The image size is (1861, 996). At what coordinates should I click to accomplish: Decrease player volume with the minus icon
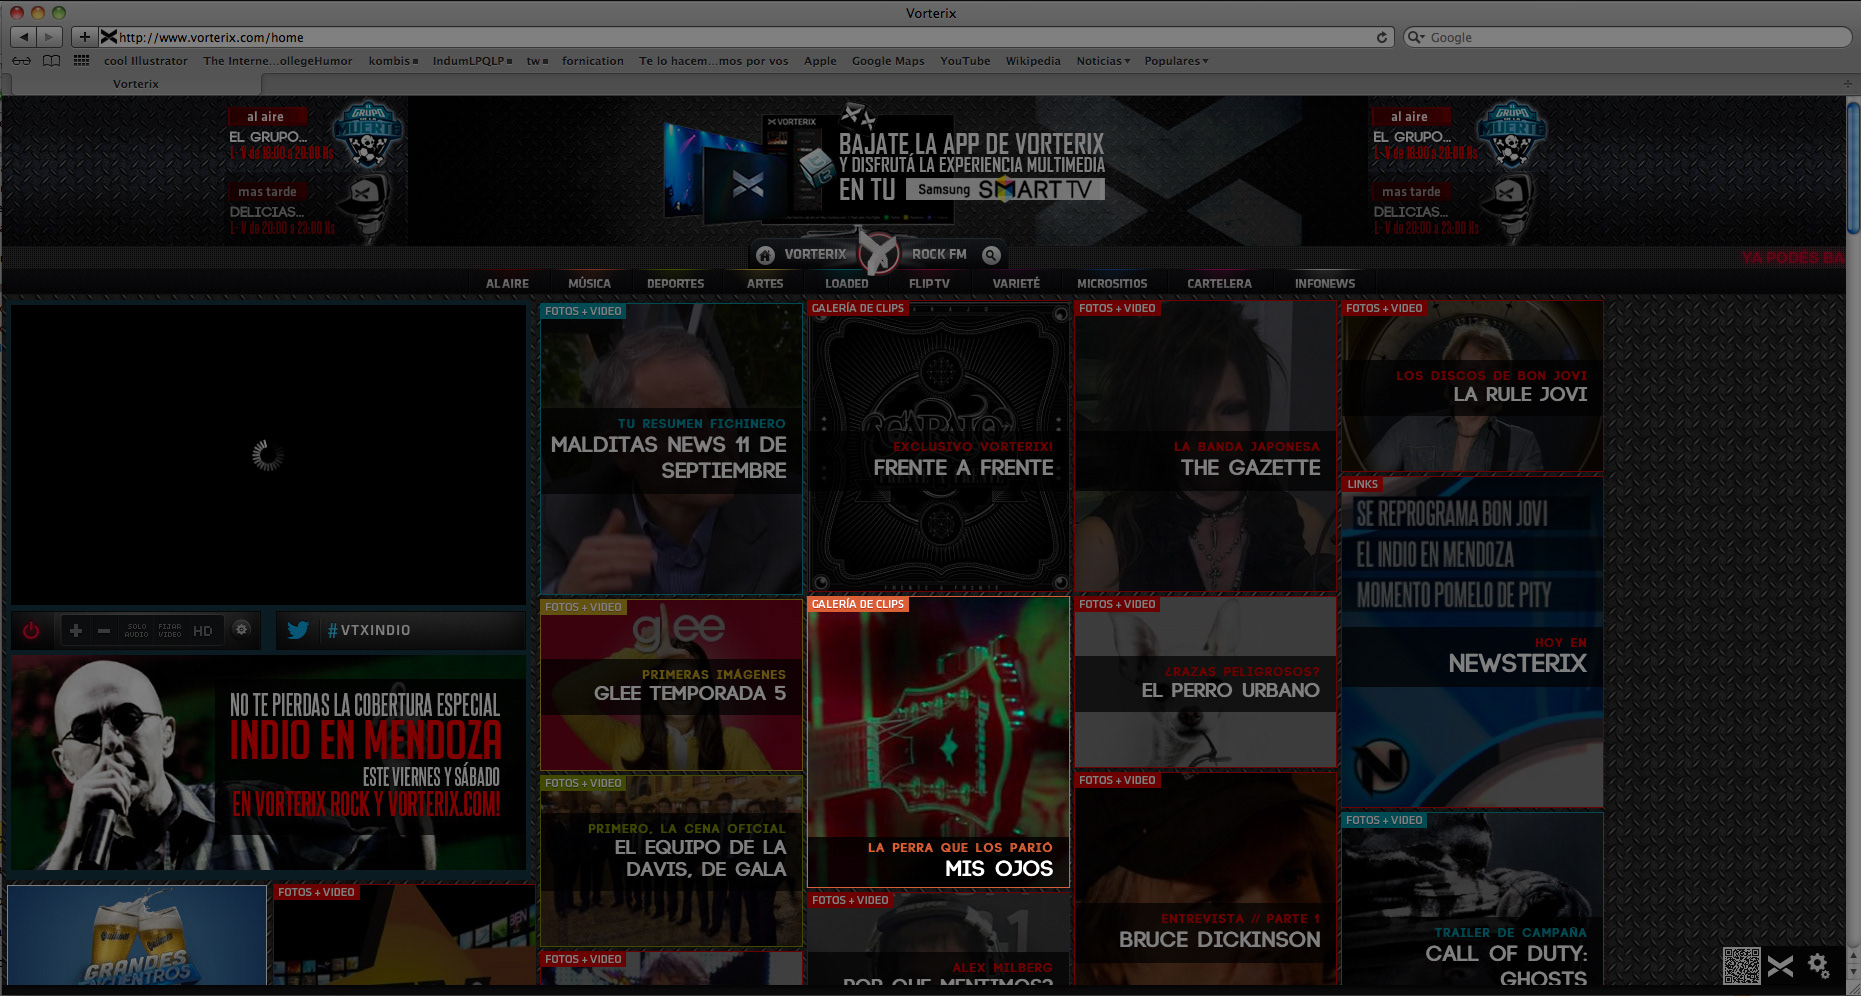104,630
